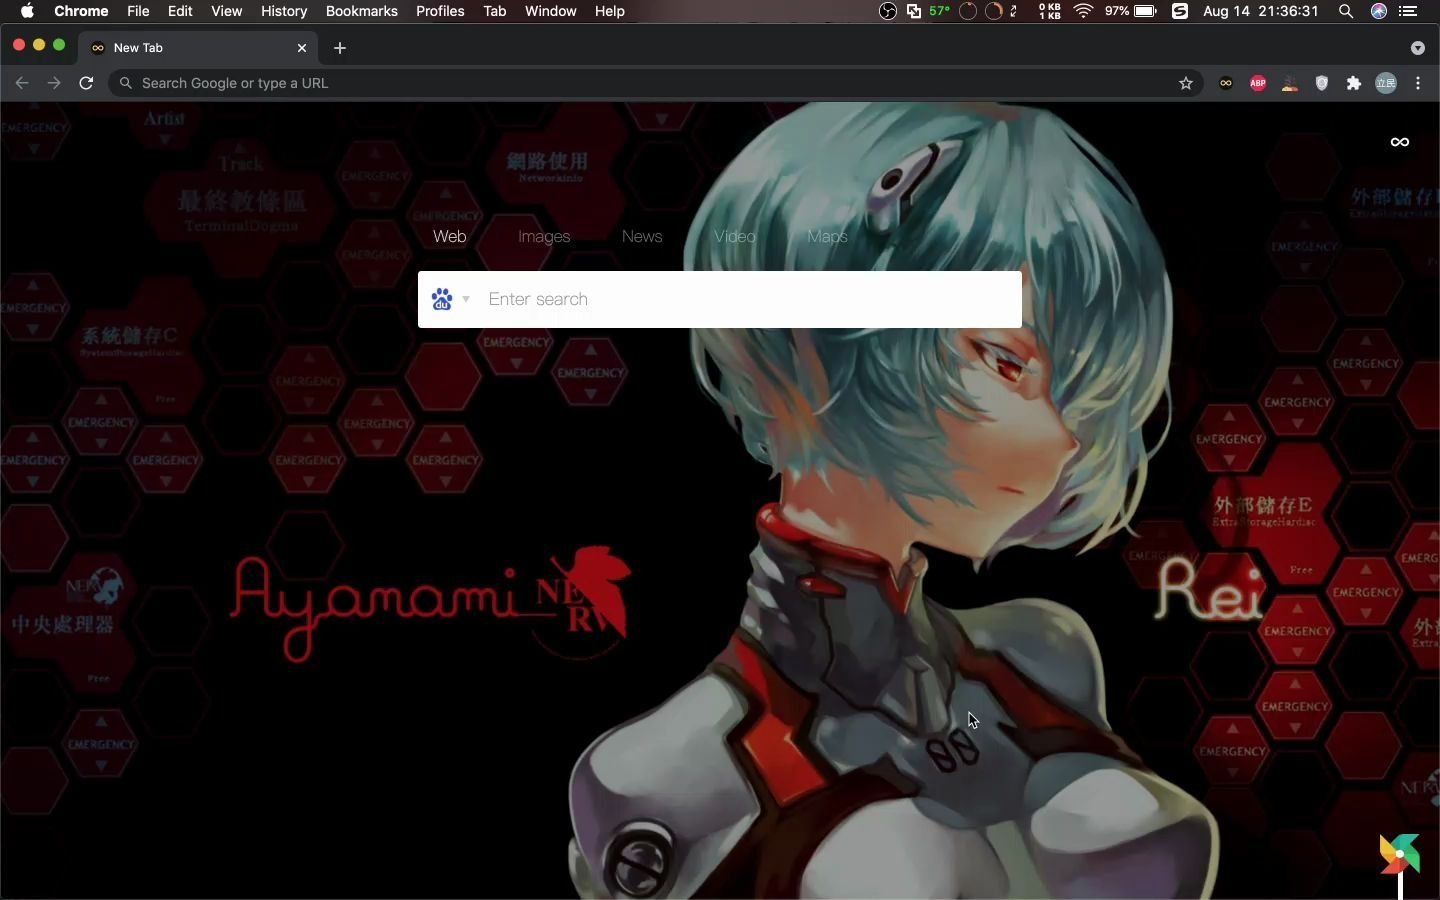The image size is (1440, 900).
Task: Click the bonsai-tree extension icon
Action: [1289, 84]
